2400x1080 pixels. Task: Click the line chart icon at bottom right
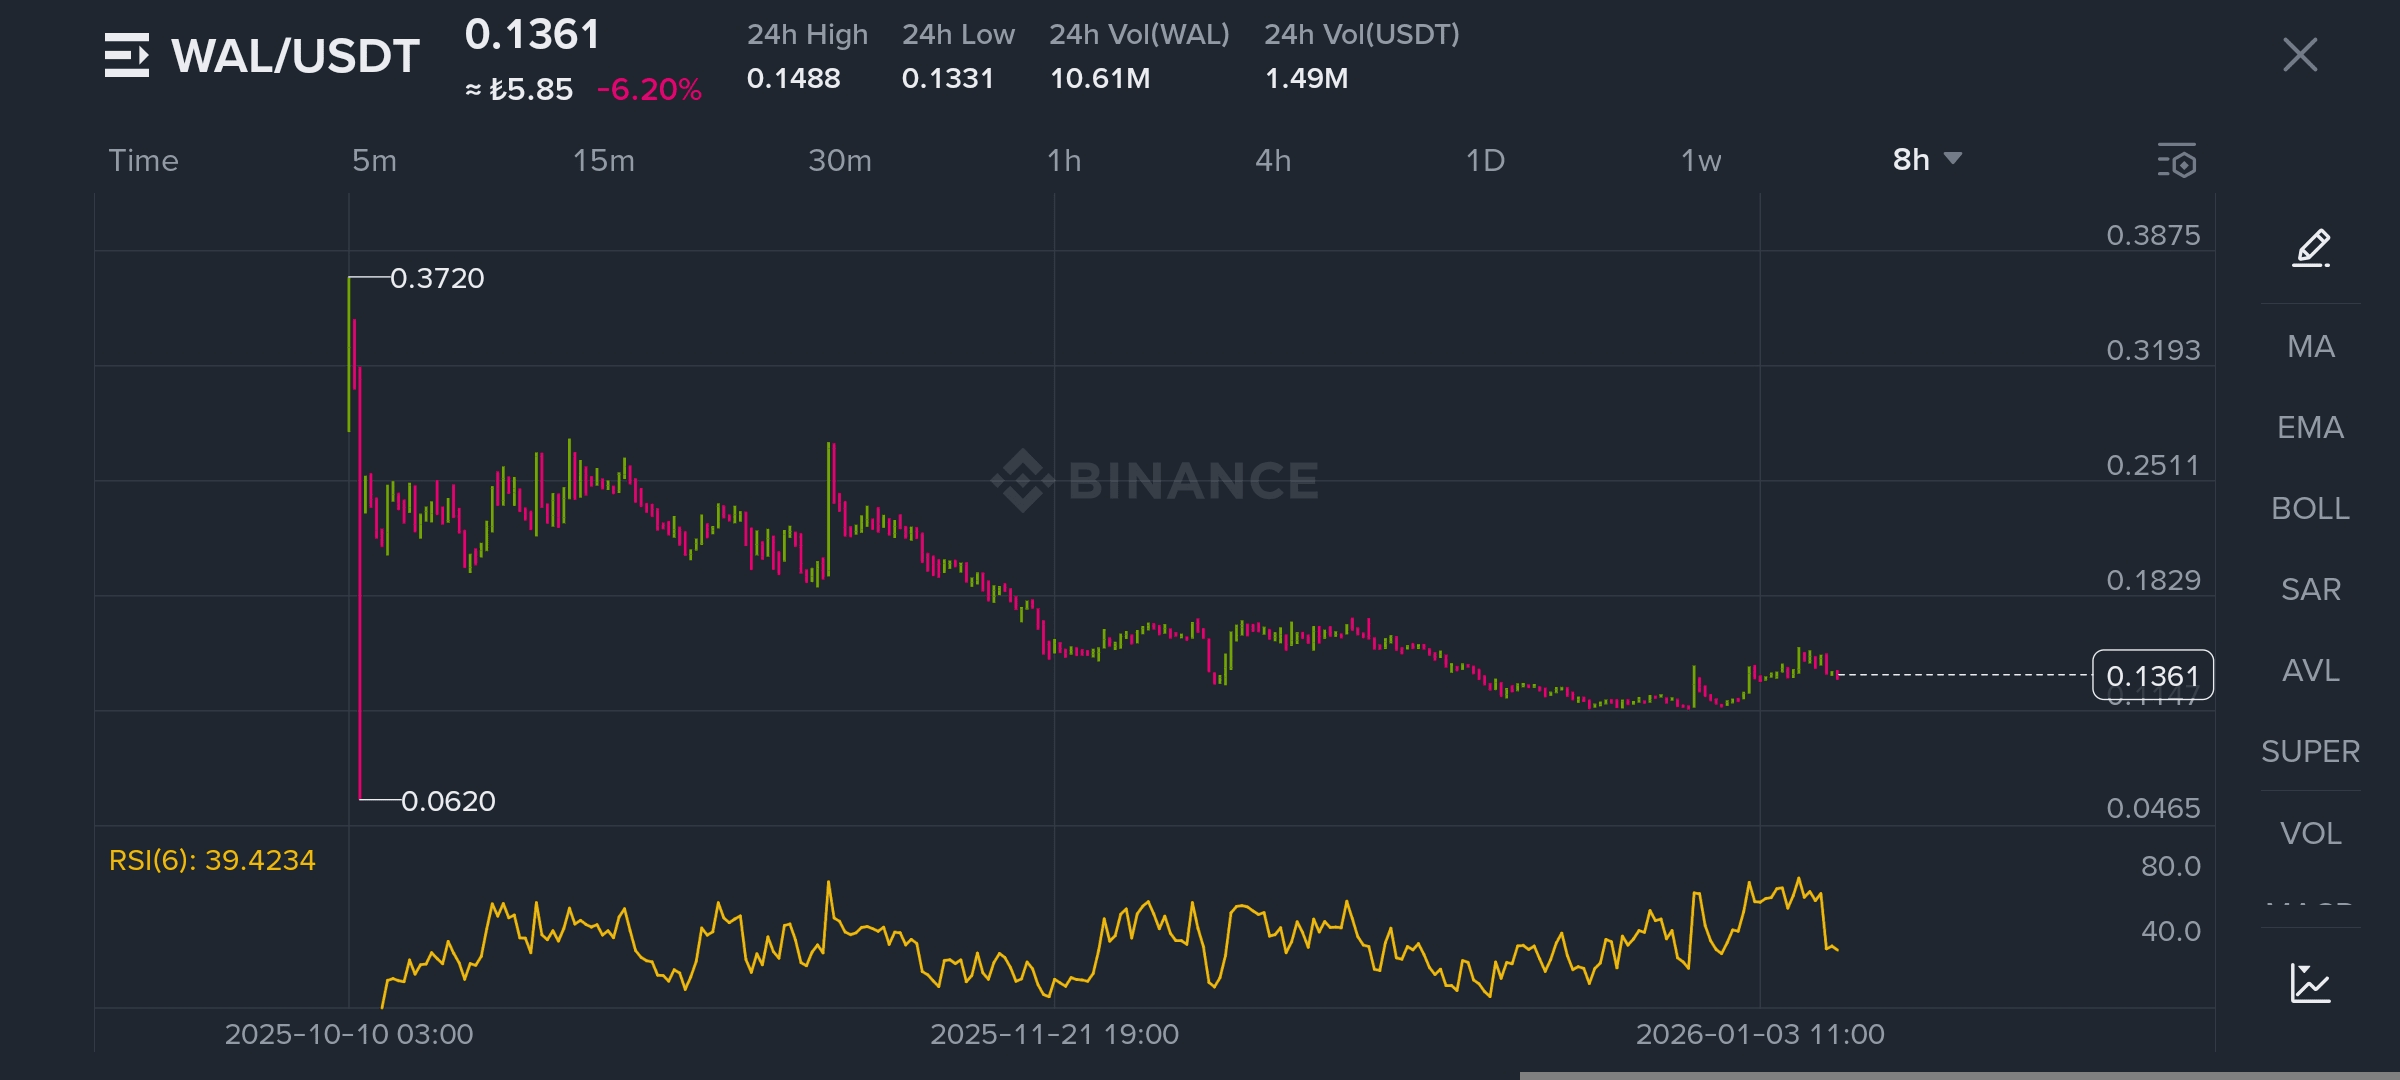point(2310,983)
